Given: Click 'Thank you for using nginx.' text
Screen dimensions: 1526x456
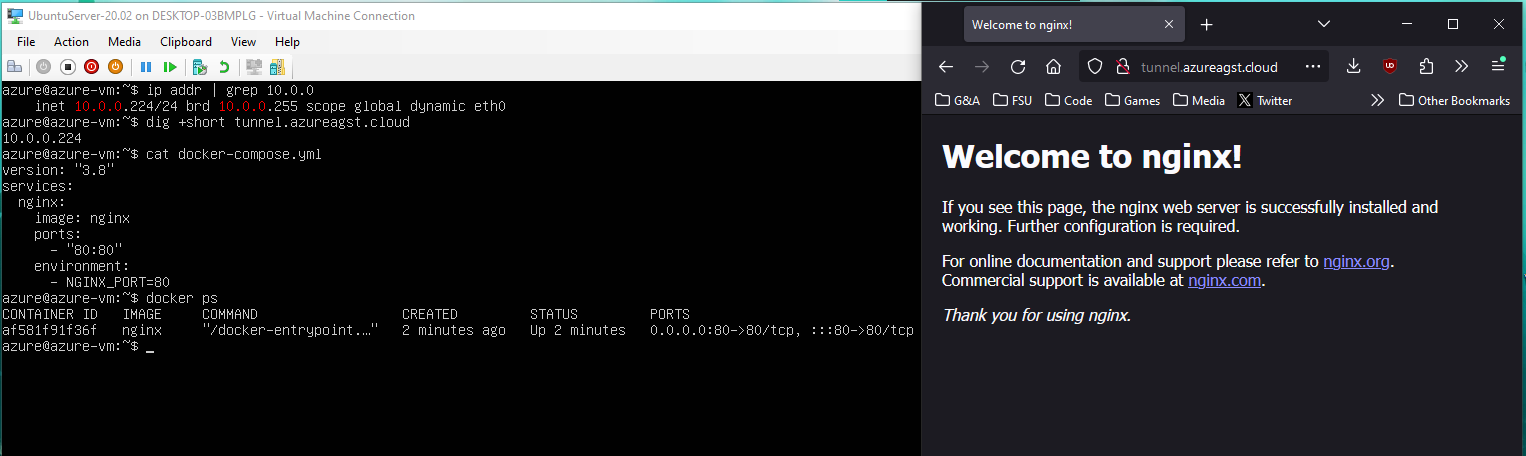Looking at the screenshot, I should [x=1036, y=315].
